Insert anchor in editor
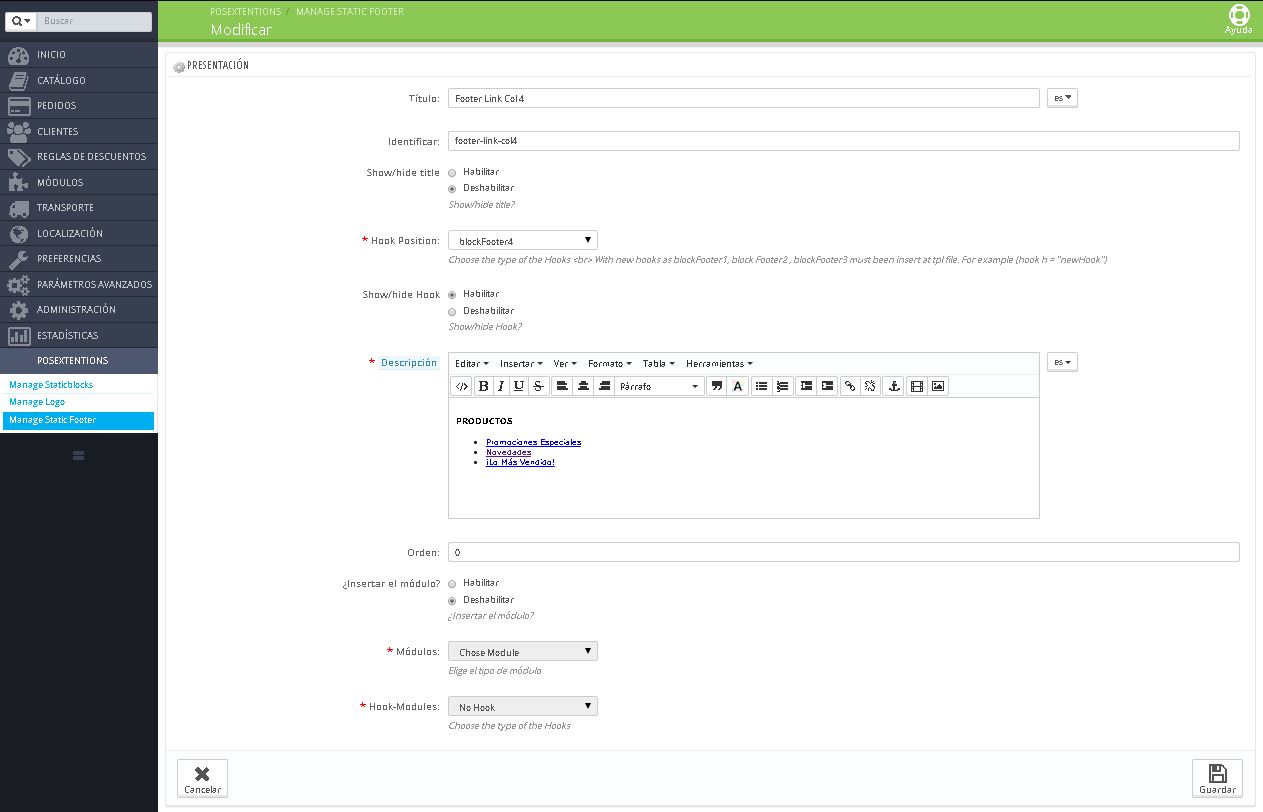 pyautogui.click(x=893, y=386)
